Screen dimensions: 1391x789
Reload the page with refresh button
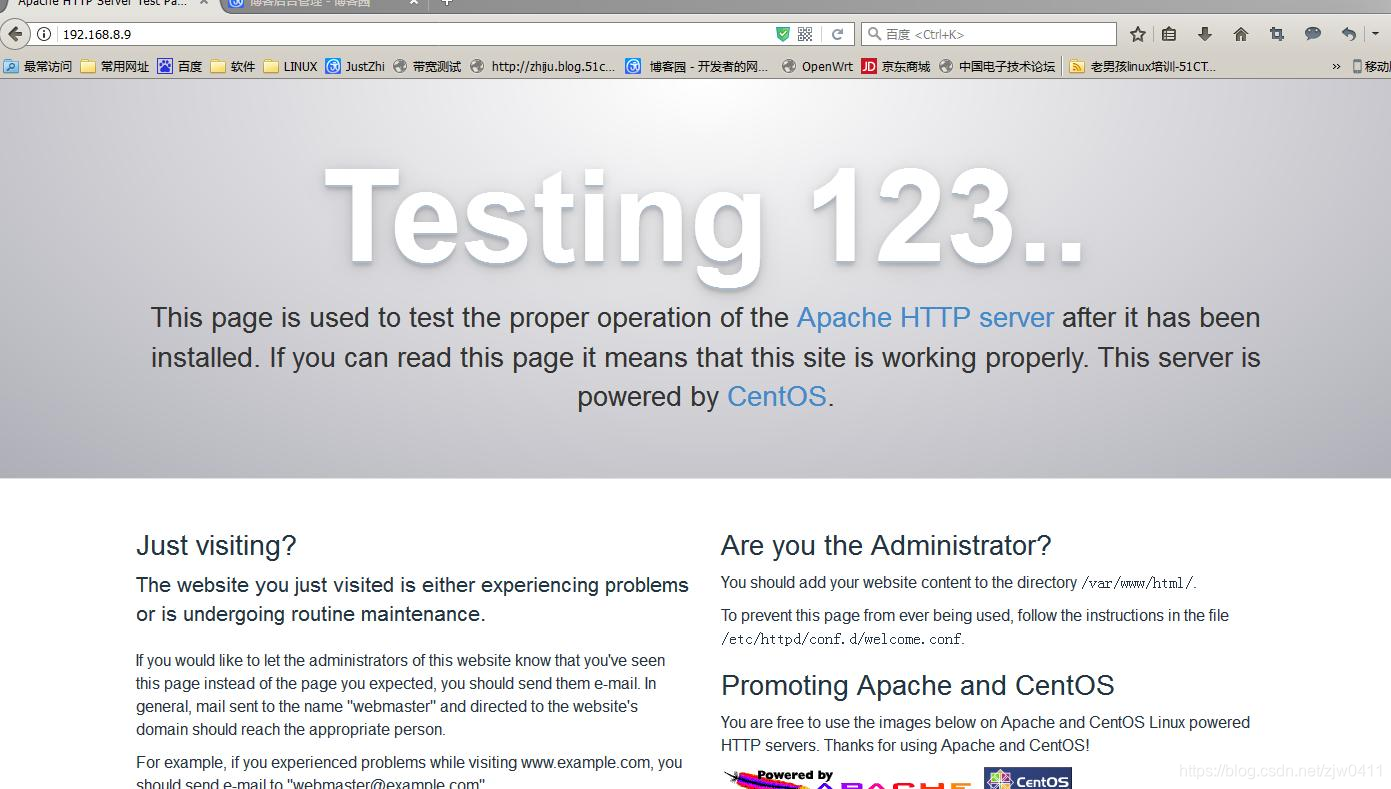click(x=838, y=34)
